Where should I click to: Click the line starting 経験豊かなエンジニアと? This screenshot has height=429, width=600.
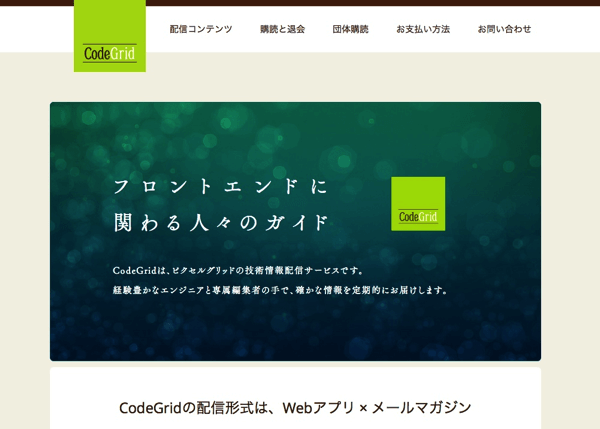(x=280, y=290)
